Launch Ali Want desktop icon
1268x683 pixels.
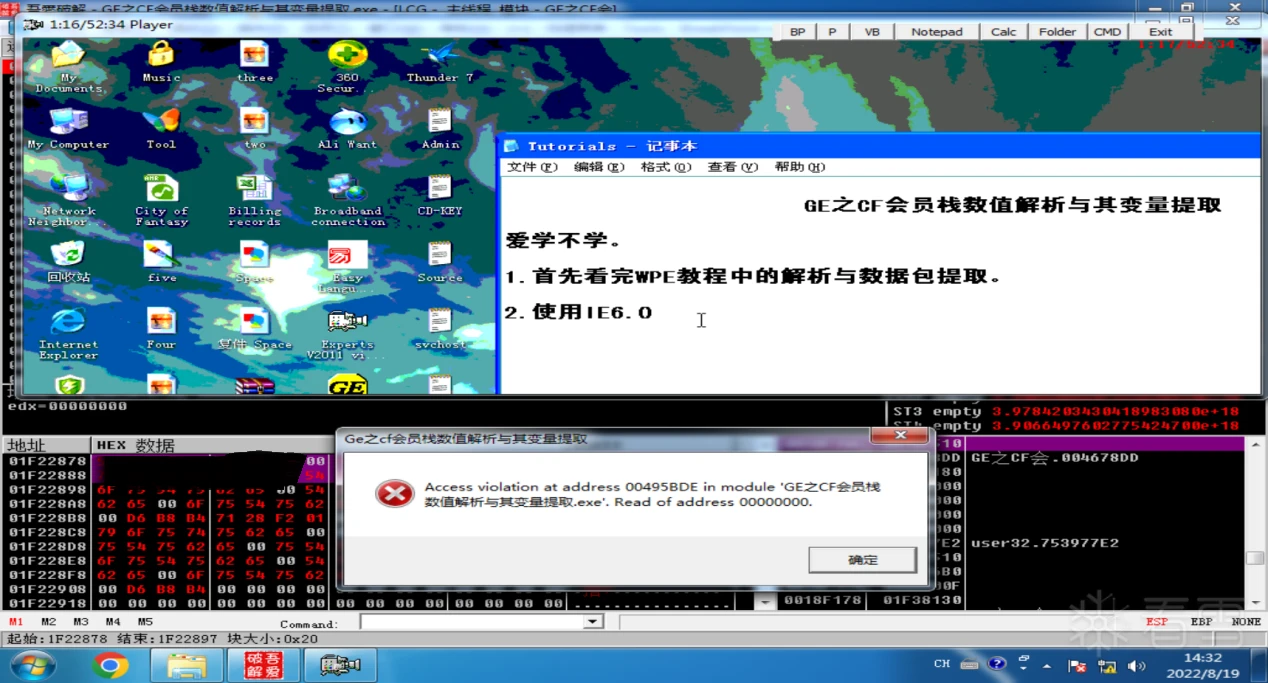point(347,128)
